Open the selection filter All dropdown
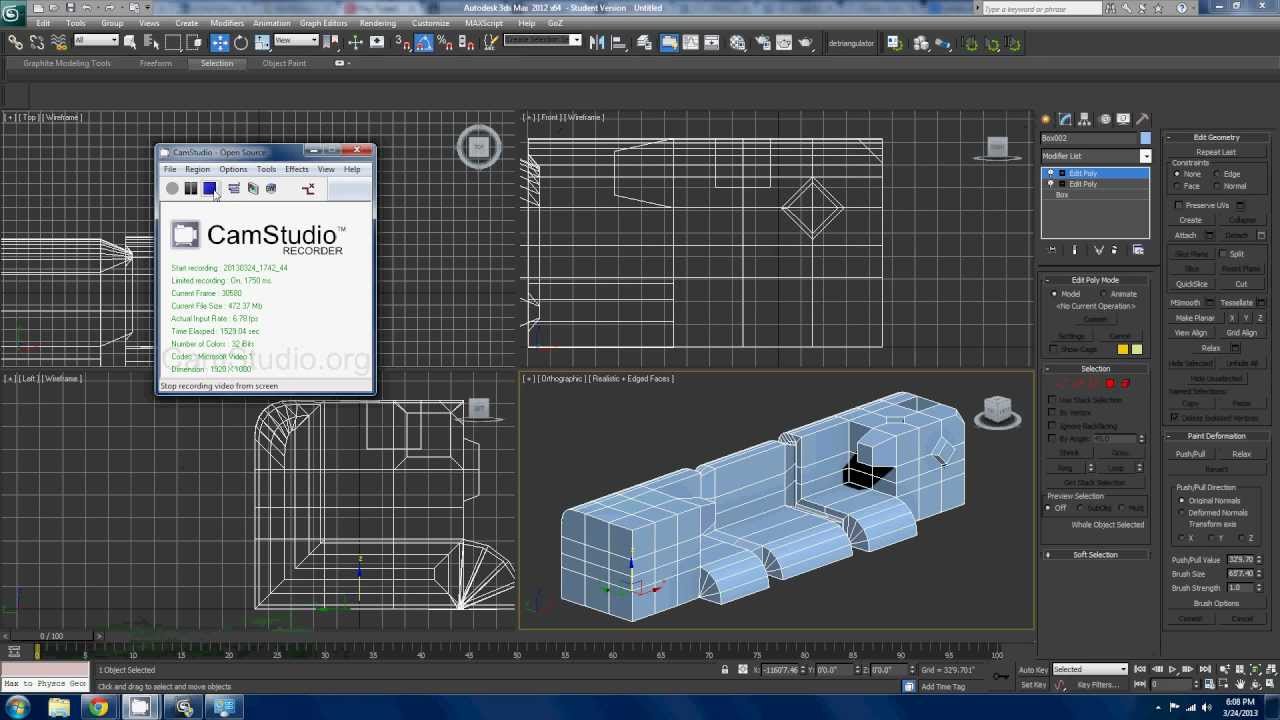The width and height of the screenshot is (1280, 720). [96, 41]
